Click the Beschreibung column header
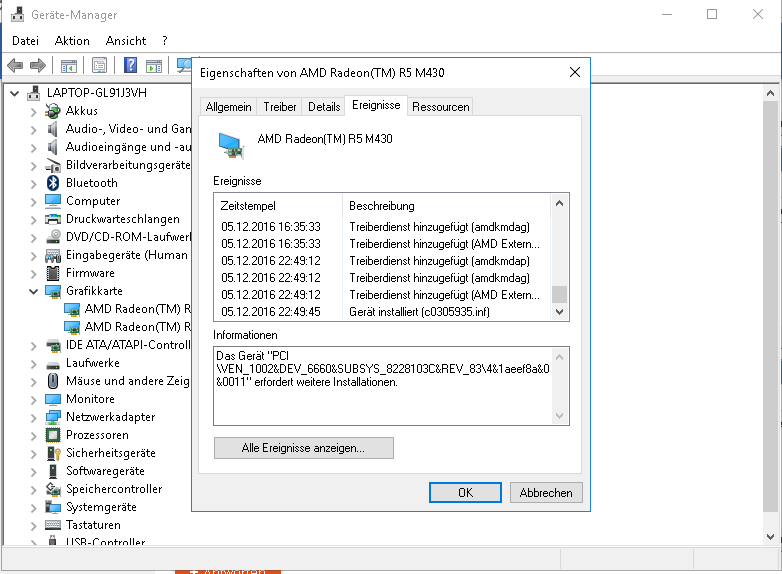The width and height of the screenshot is (782, 574). 446,206
